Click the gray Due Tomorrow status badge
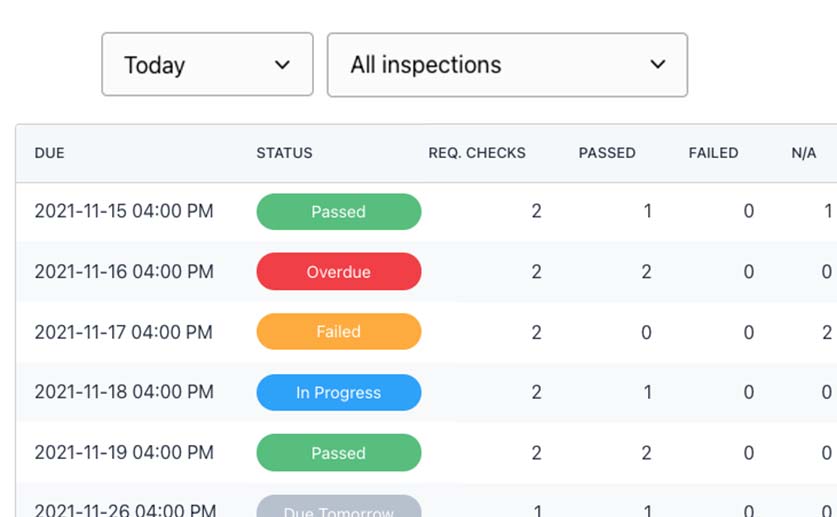Screen dimensions: 837x517 pos(338,507)
